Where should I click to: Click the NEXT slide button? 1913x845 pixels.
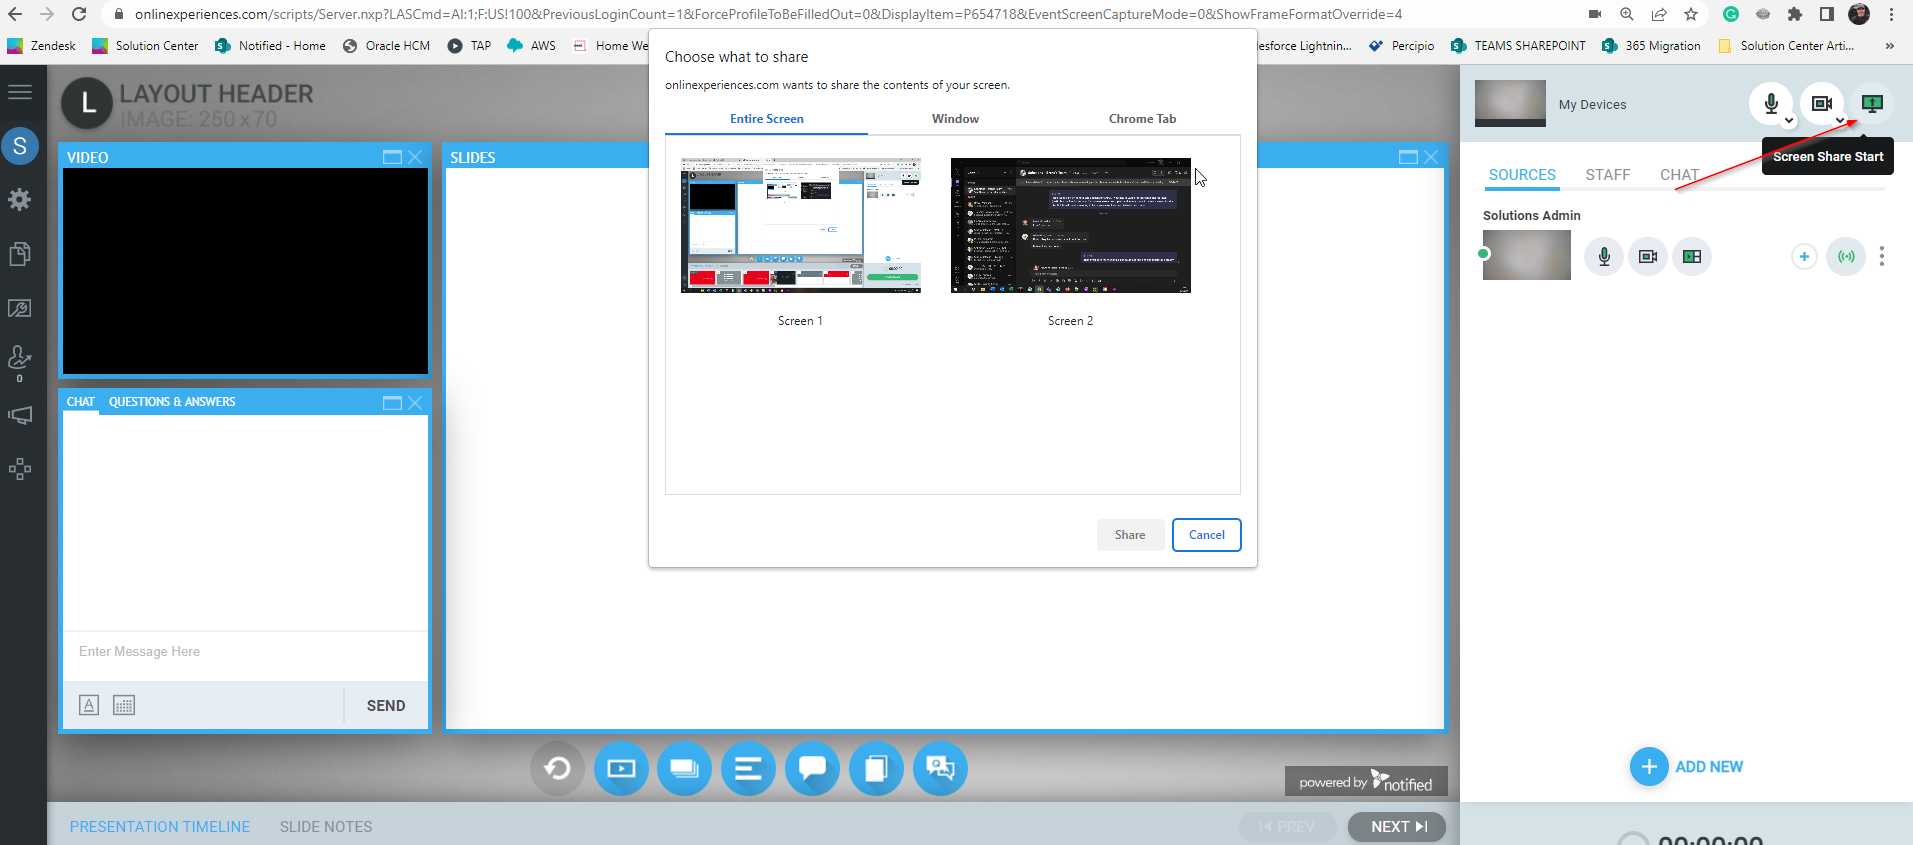(x=1397, y=827)
